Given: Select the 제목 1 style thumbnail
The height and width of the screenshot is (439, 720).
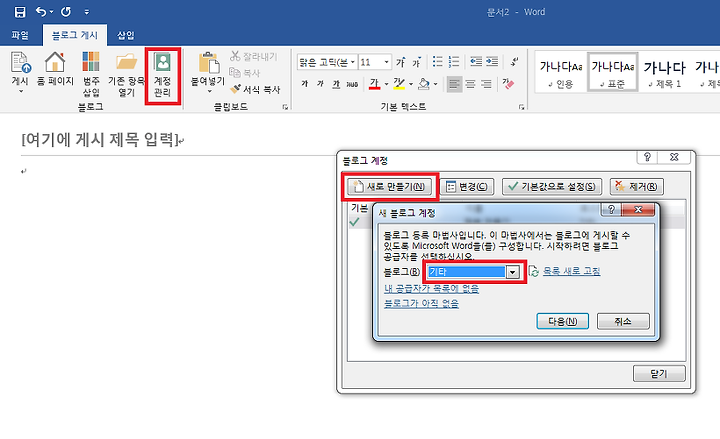Looking at the screenshot, I should [x=664, y=73].
